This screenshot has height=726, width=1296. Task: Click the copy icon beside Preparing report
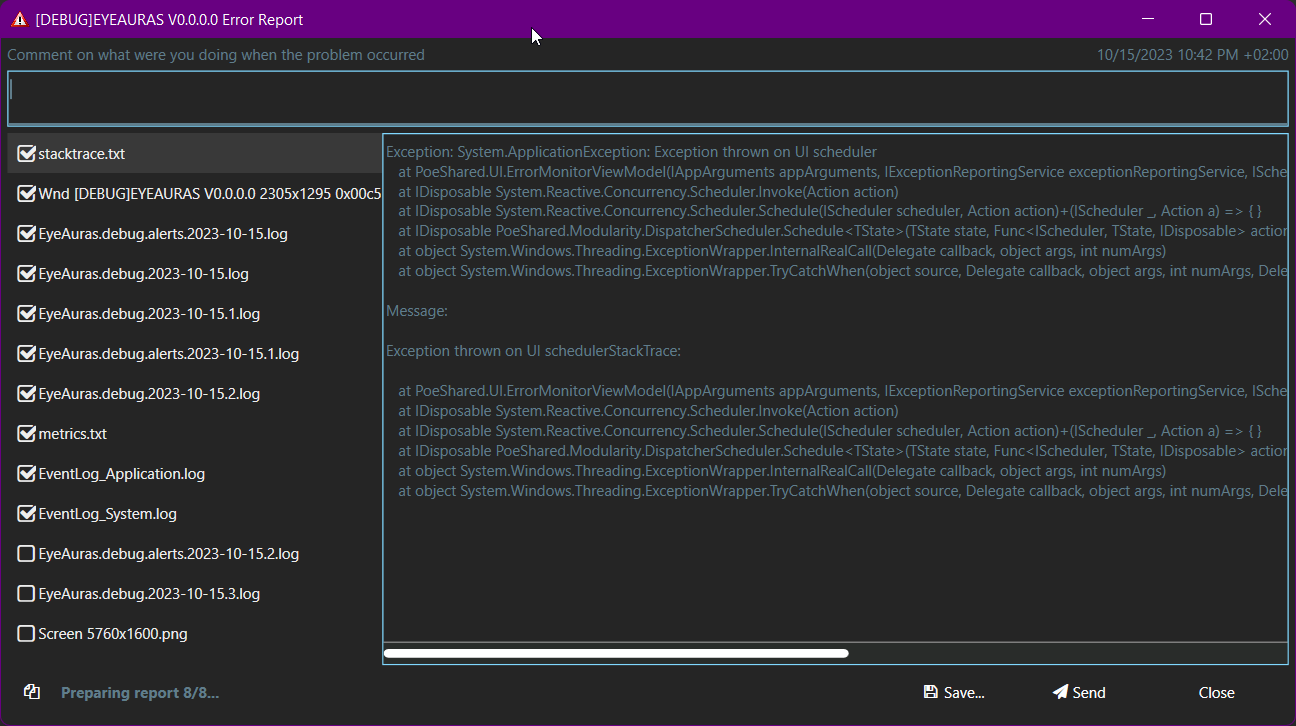point(32,692)
